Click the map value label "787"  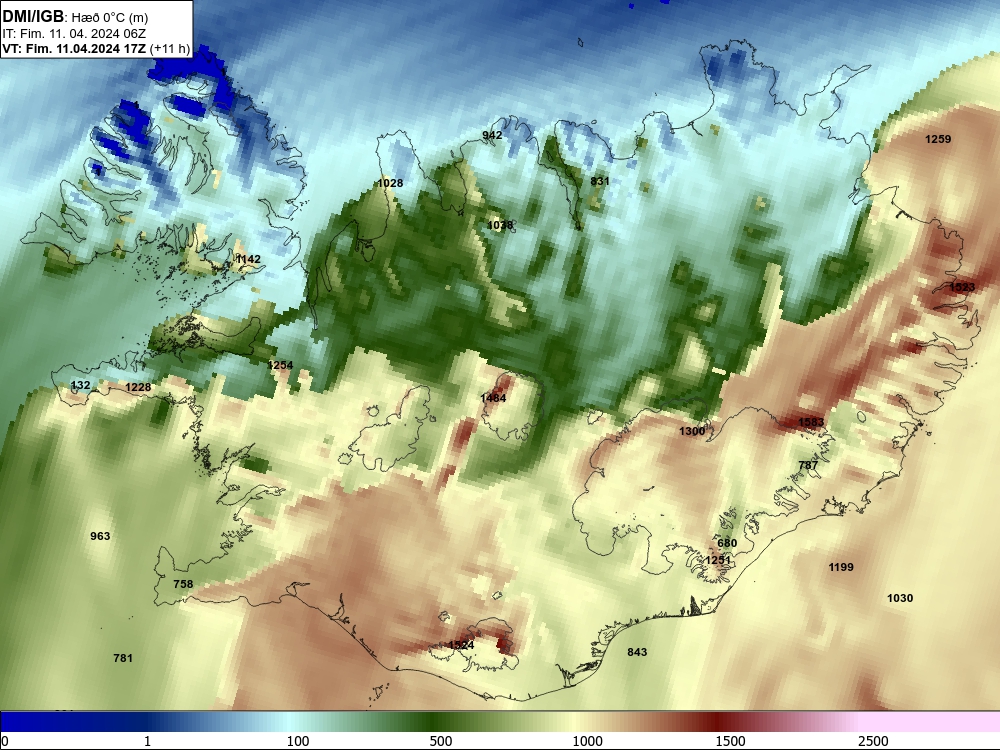pyautogui.click(x=808, y=465)
